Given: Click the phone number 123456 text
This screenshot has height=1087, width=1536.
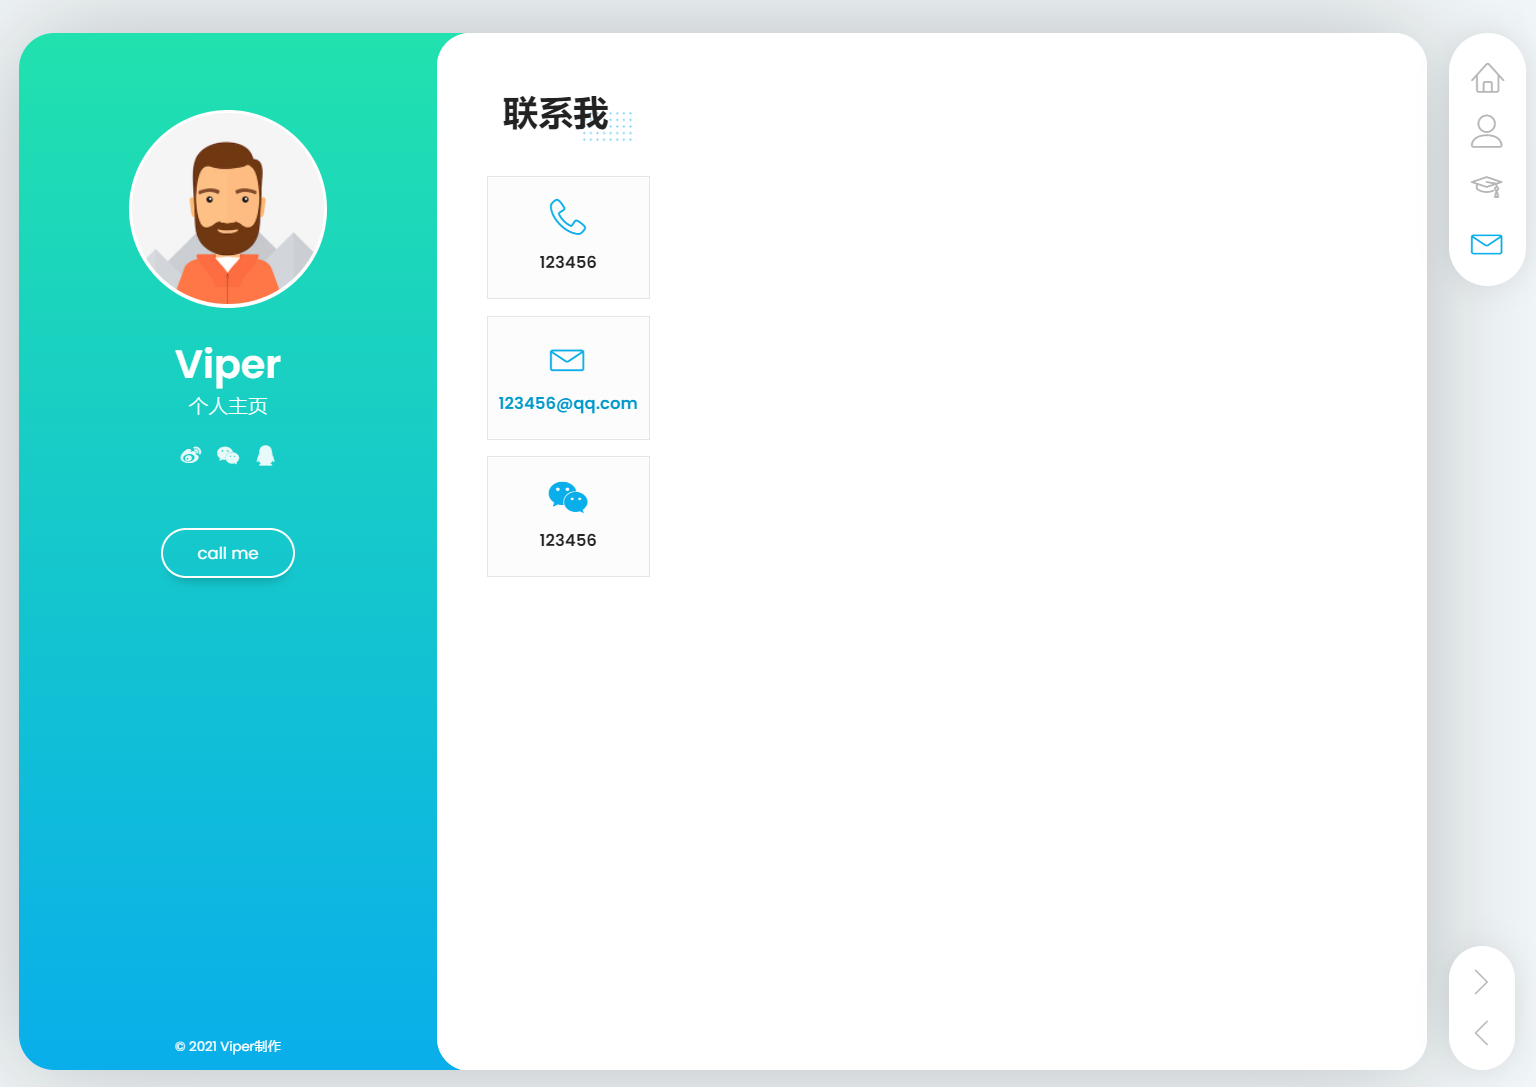Looking at the screenshot, I should pyautogui.click(x=567, y=263).
